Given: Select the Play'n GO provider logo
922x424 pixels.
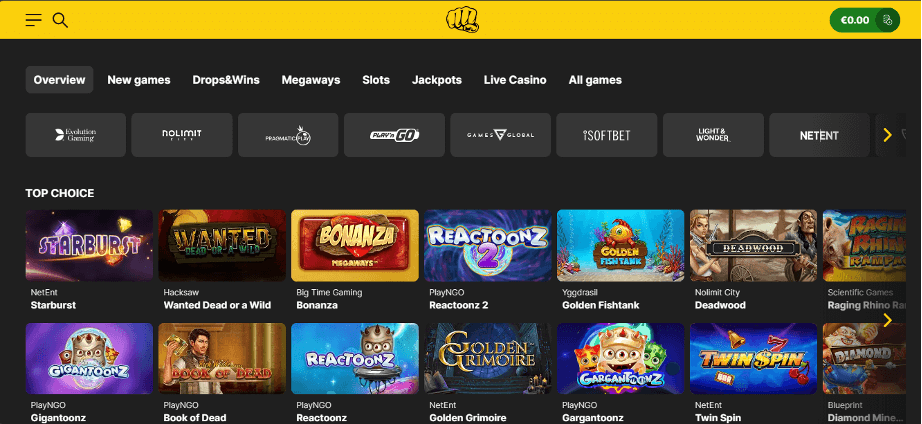Looking at the screenshot, I should pos(395,135).
